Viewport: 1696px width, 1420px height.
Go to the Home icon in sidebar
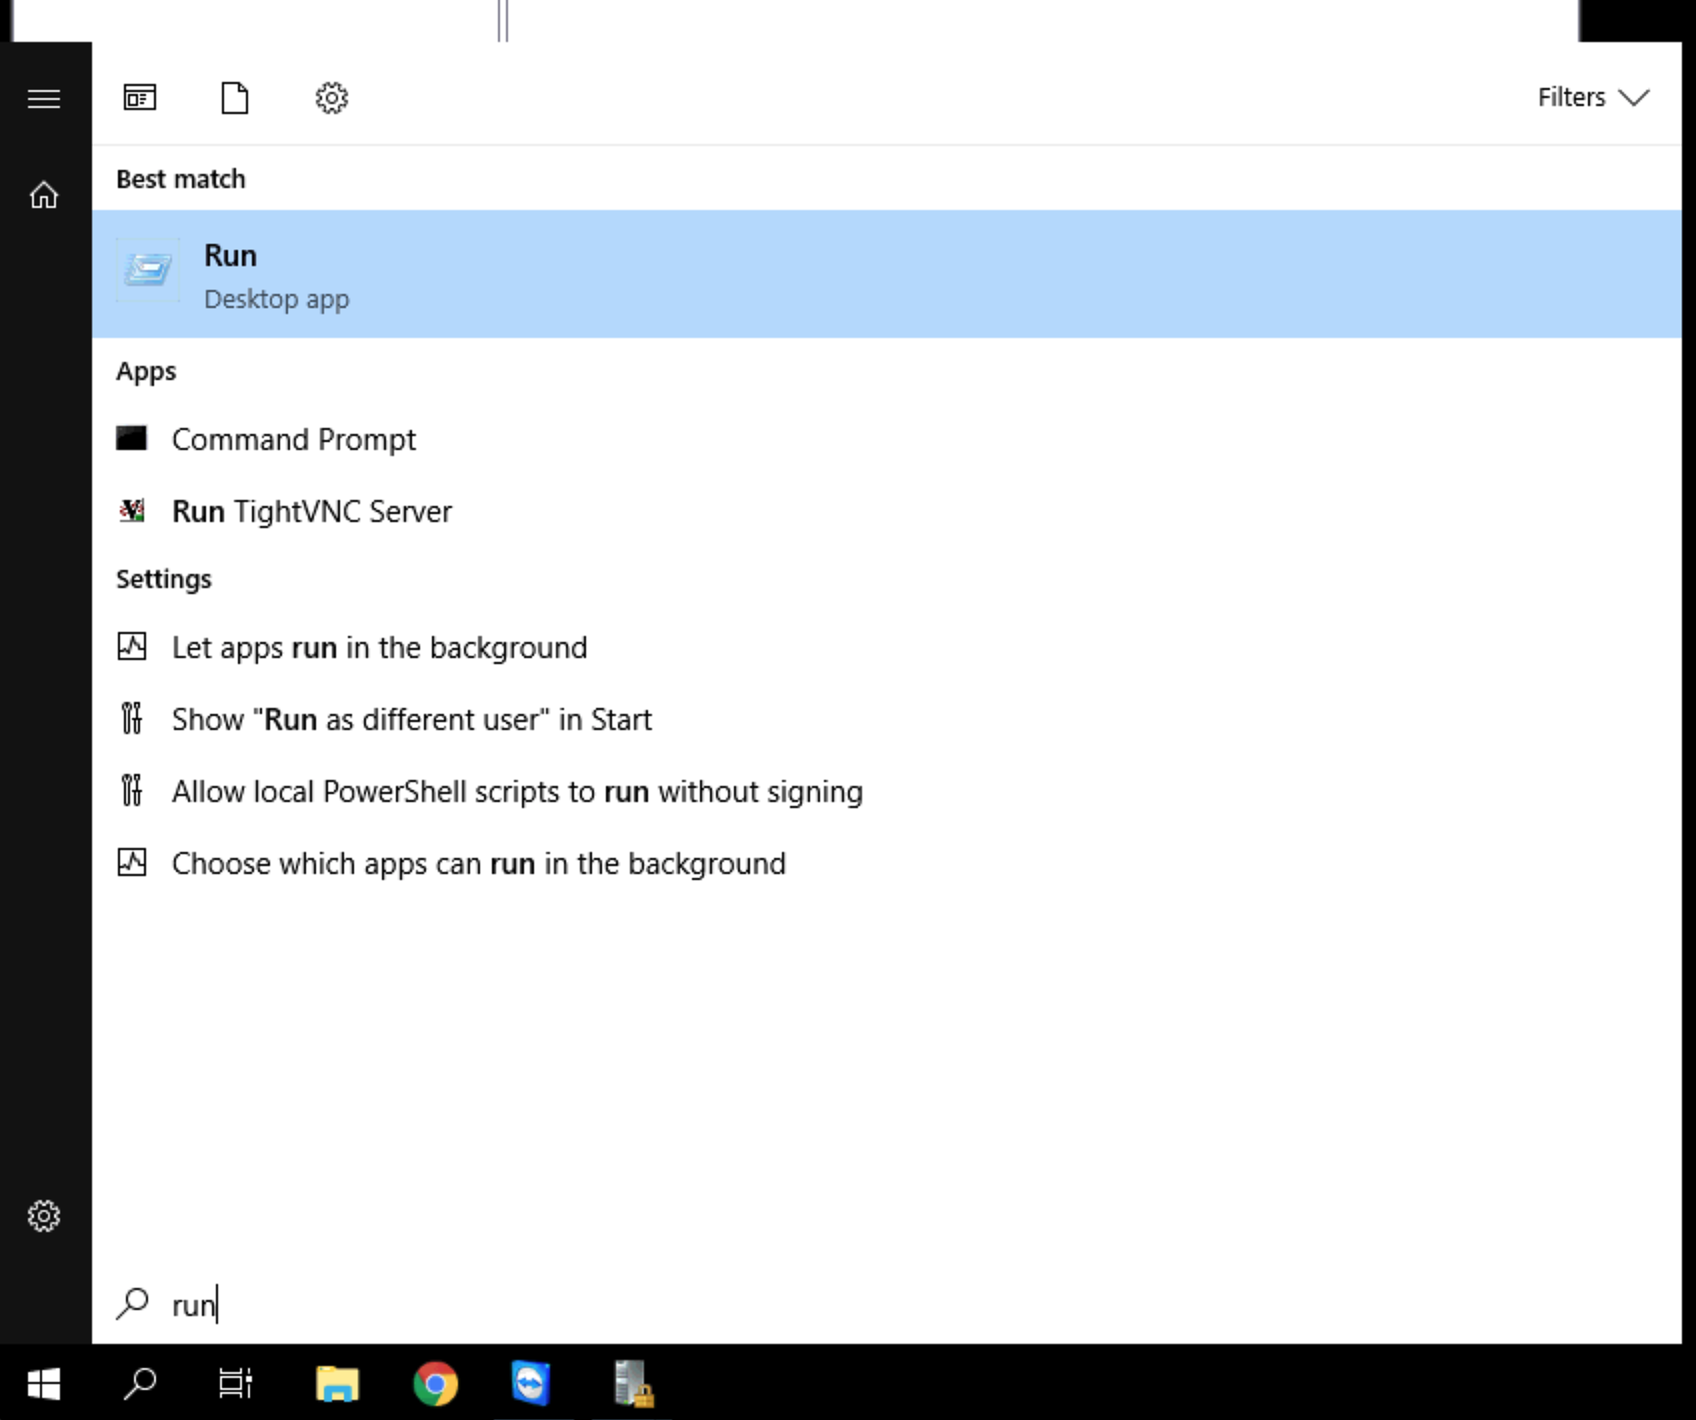(44, 195)
